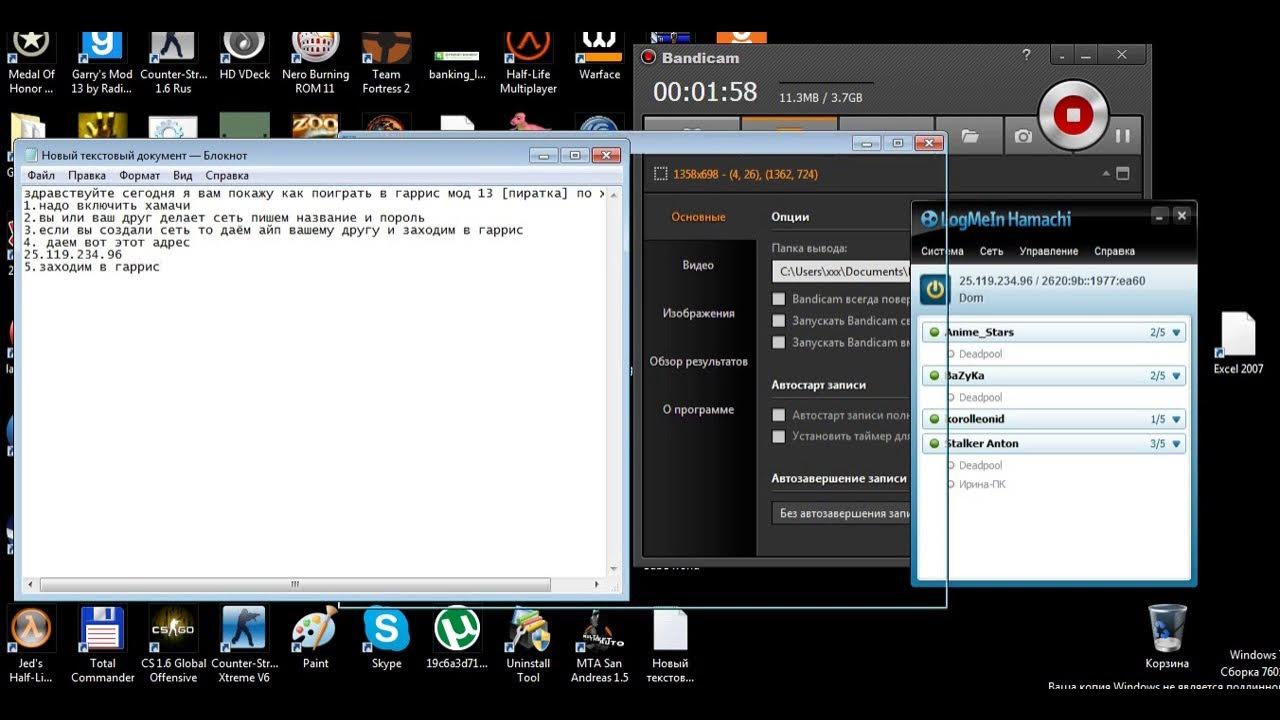The width and height of the screenshot is (1280, 720).
Task: Pause the Bandicam recording
Action: (1123, 136)
